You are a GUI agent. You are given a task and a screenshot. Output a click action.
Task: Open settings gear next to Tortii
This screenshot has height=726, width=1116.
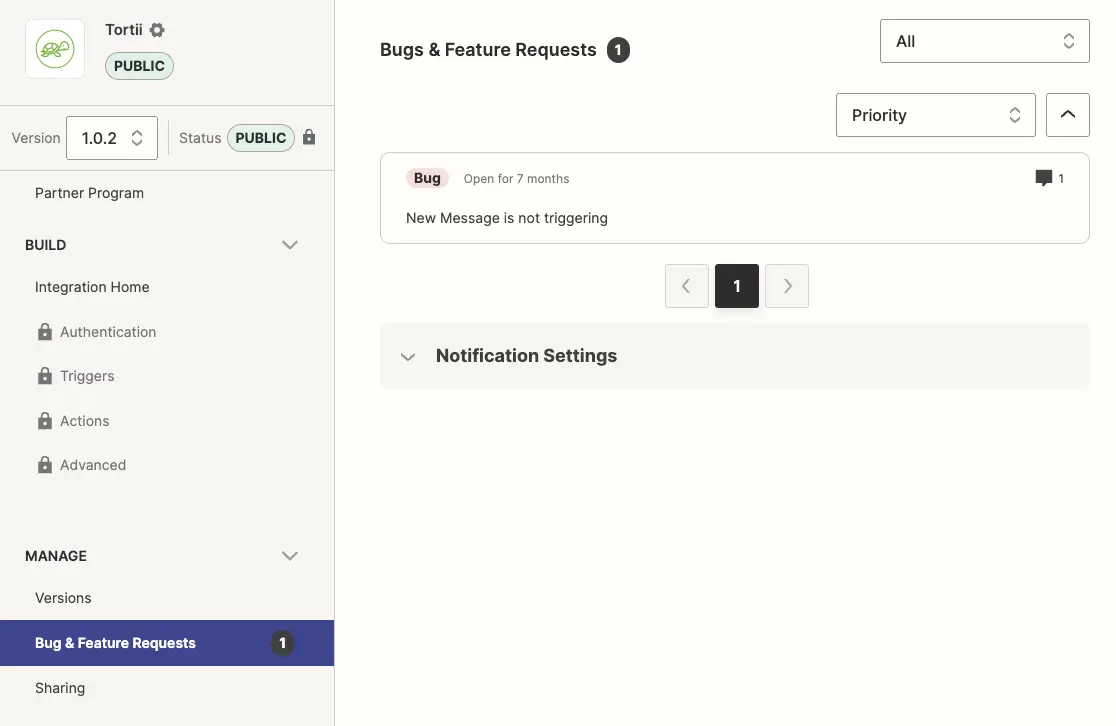(157, 30)
